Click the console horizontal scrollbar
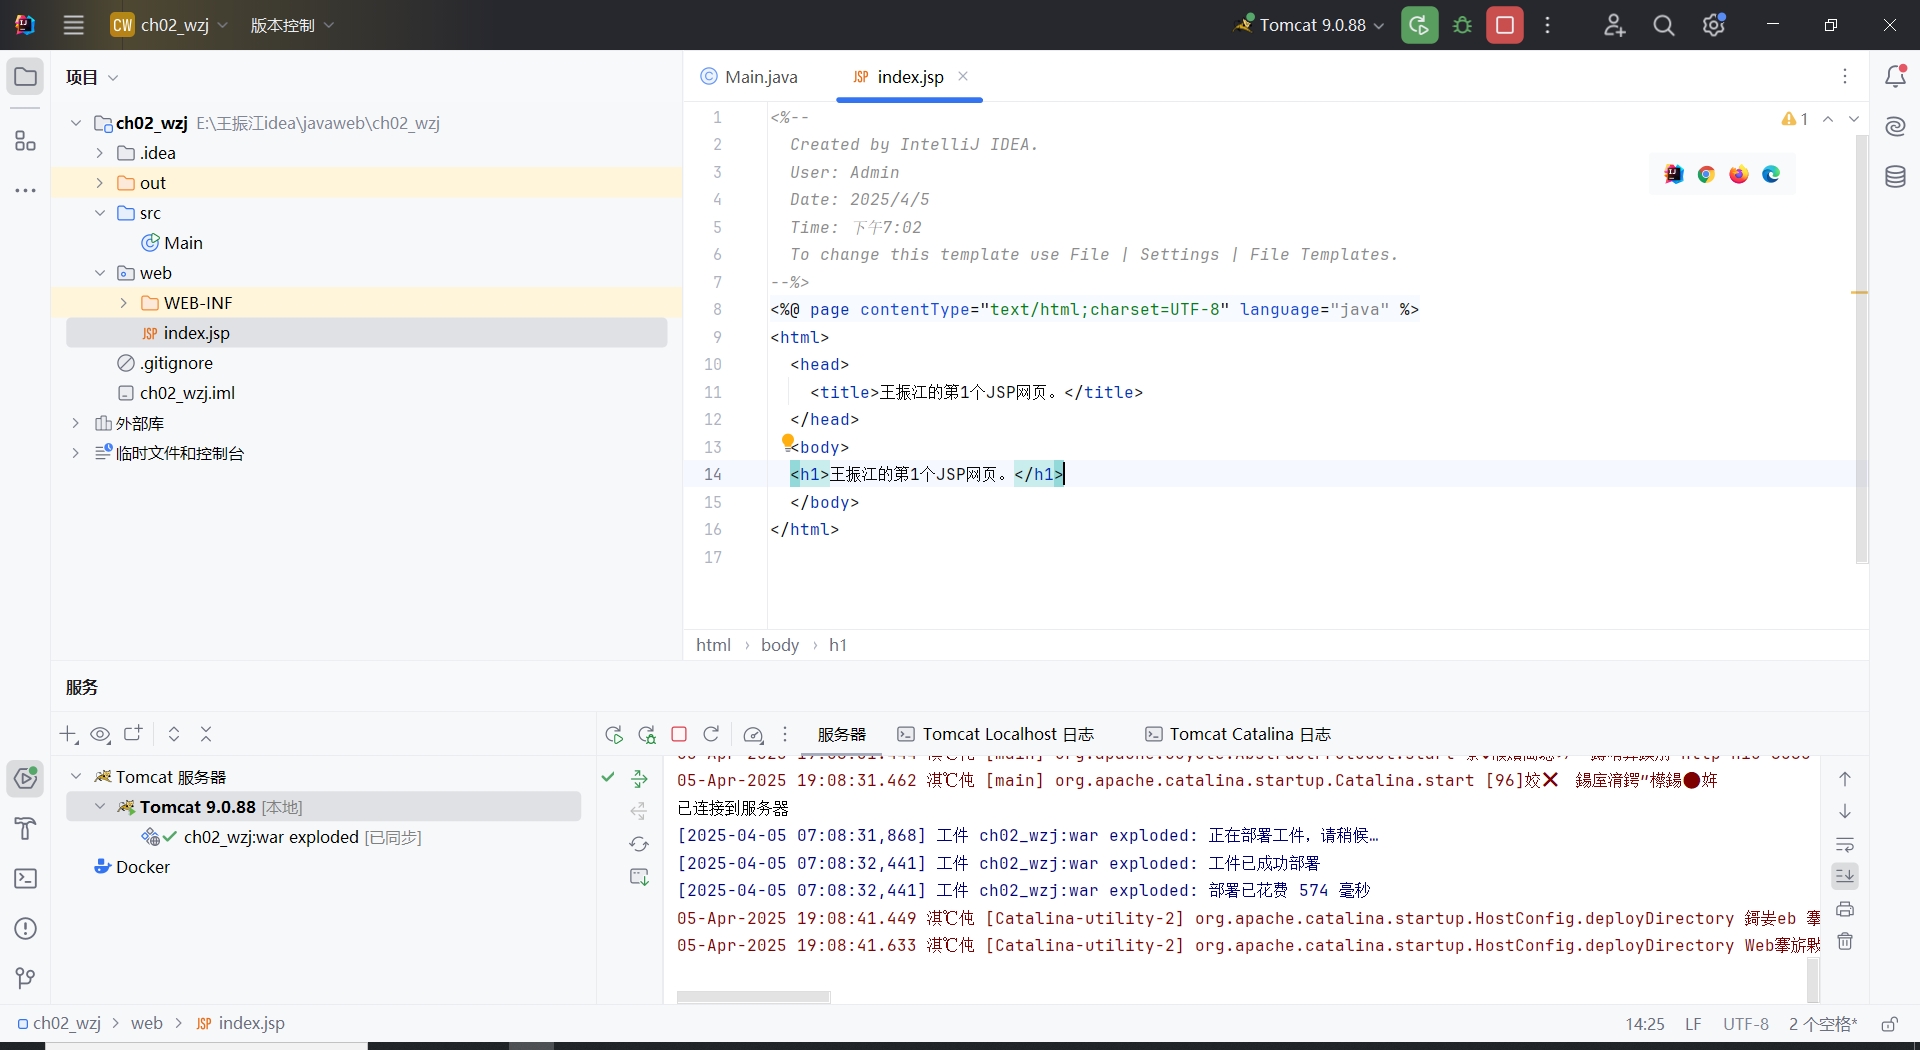The image size is (1920, 1050). (x=753, y=997)
